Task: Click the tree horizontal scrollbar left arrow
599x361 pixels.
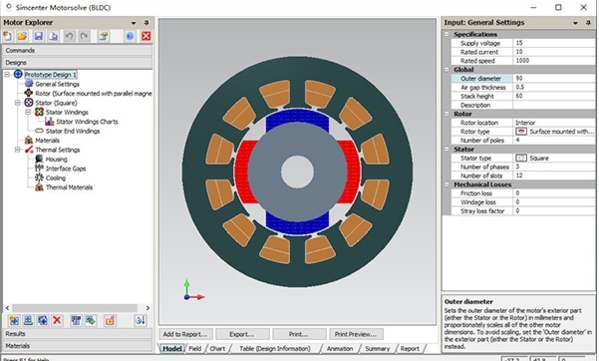Action: point(7,308)
